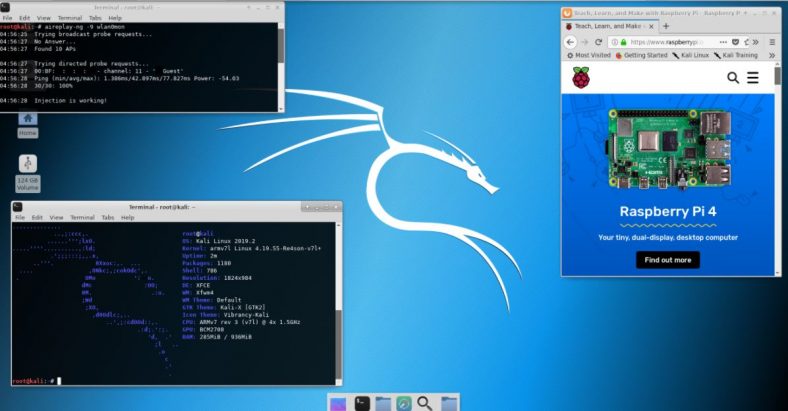Open File menu in neofetch terminal
This screenshot has width=788, height=411.
point(20,218)
